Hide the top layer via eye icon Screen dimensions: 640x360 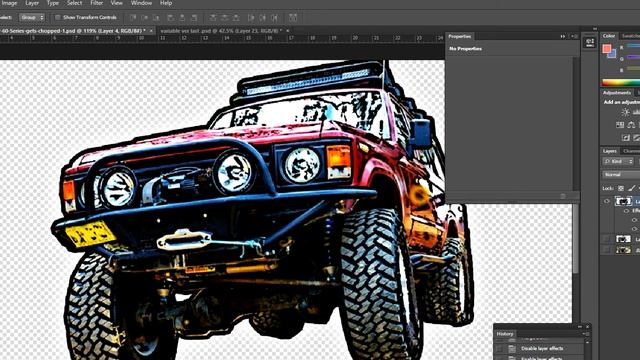(607, 201)
